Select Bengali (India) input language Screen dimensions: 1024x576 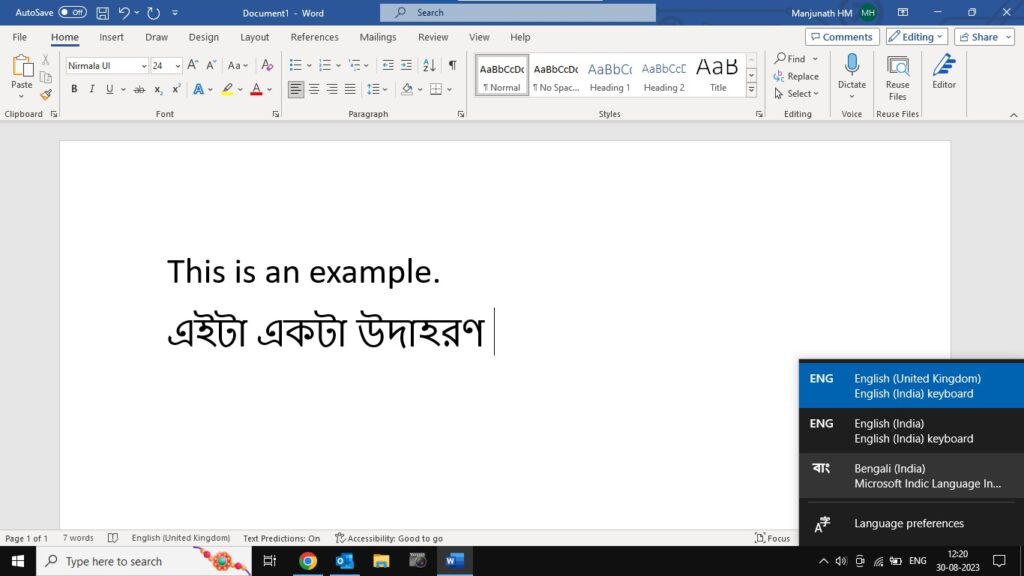(910, 476)
